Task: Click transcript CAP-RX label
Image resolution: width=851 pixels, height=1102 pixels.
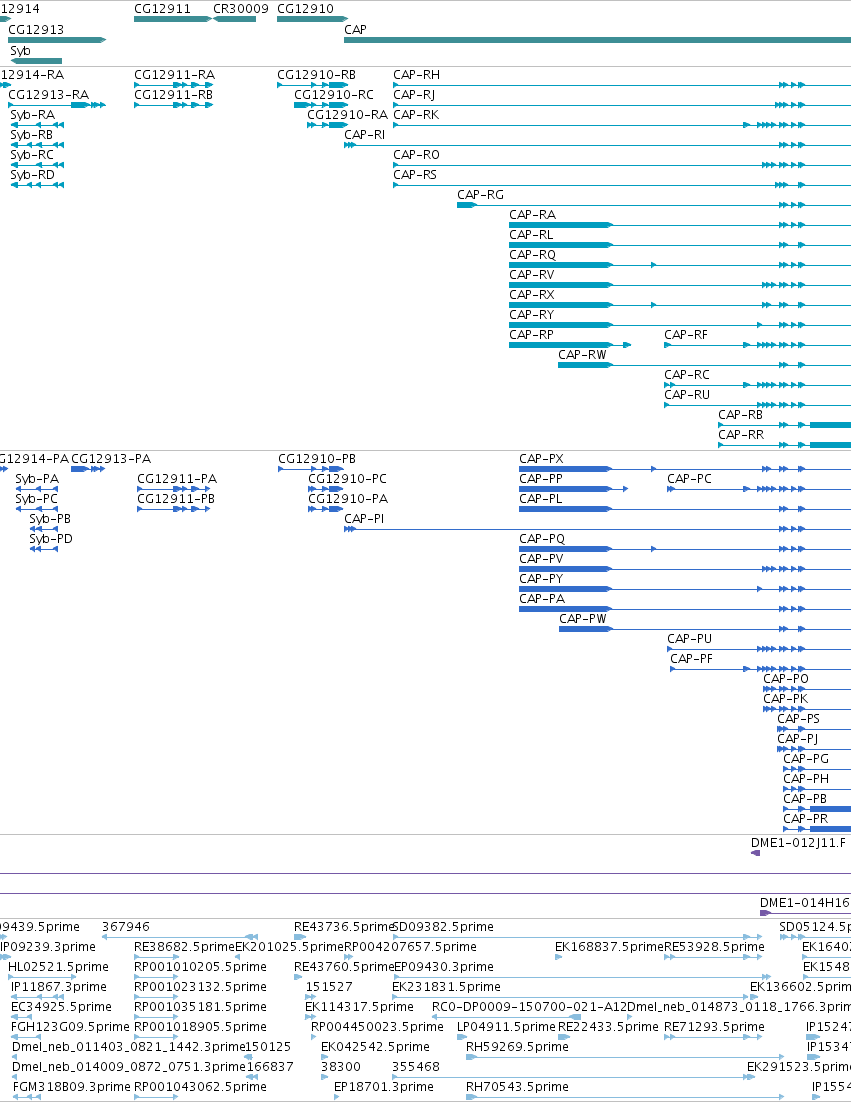Action: pos(531,294)
